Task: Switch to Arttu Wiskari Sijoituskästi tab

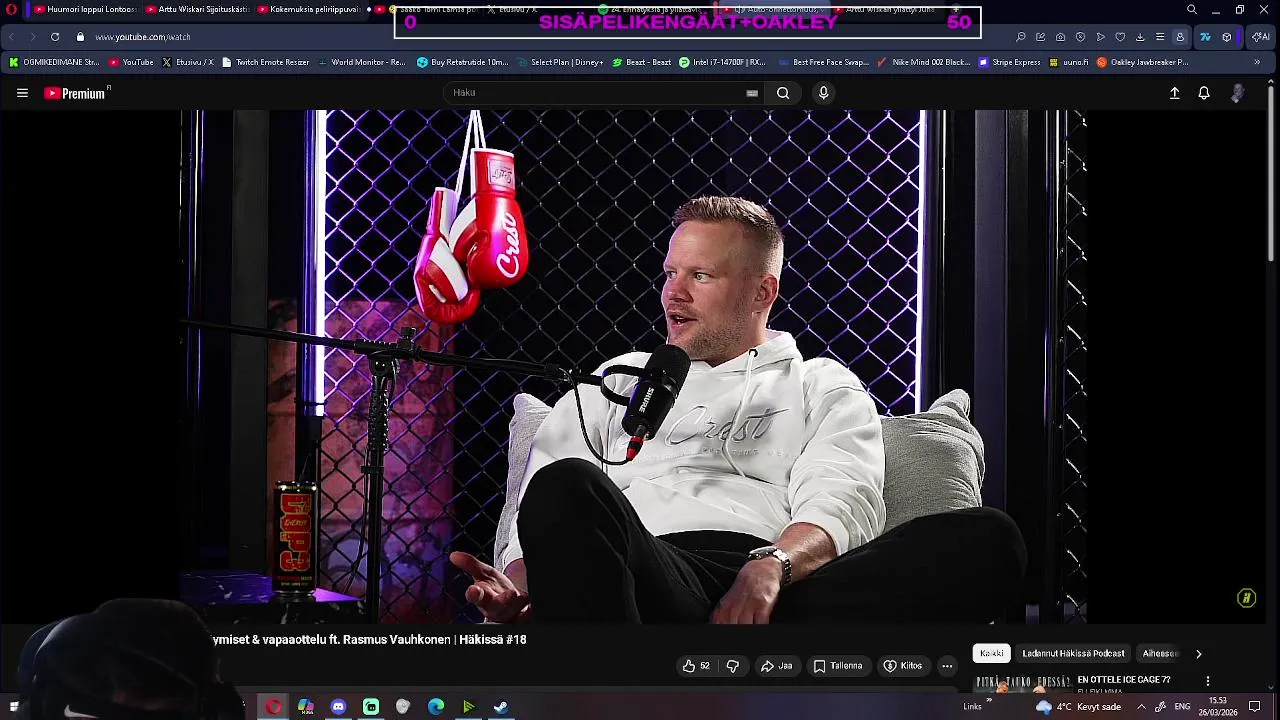Action: pyautogui.click(x=198, y=9)
